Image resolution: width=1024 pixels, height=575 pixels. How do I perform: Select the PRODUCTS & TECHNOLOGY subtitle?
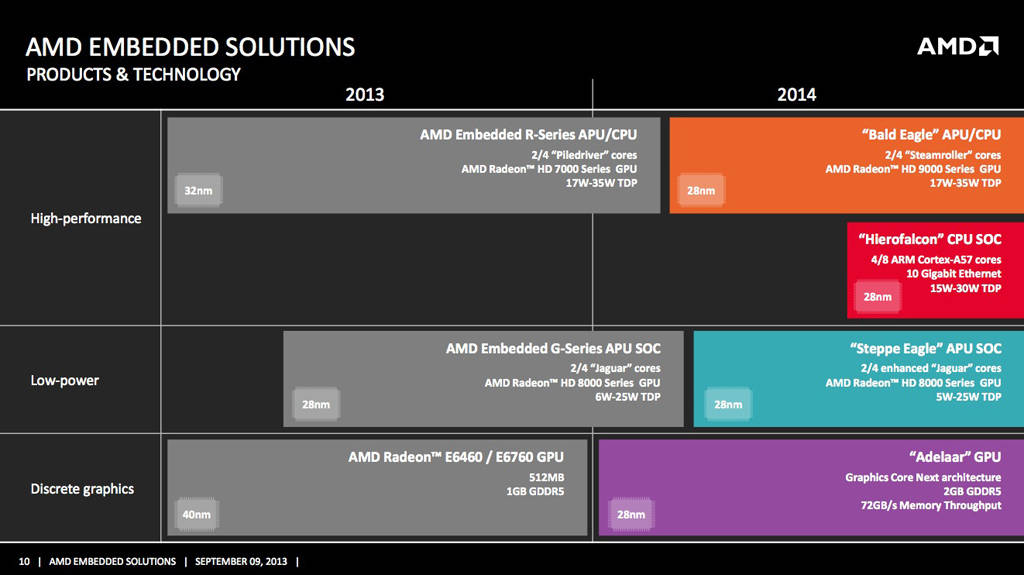(133, 74)
